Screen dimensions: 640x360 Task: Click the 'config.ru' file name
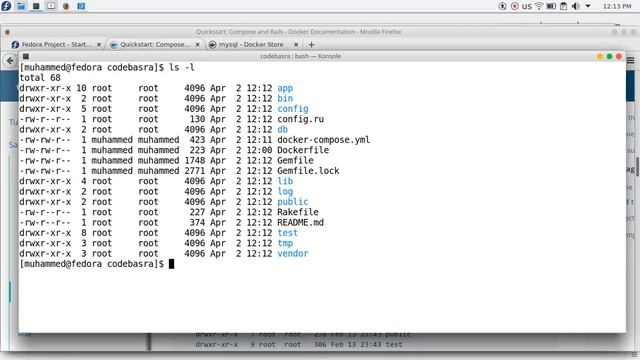(300, 119)
